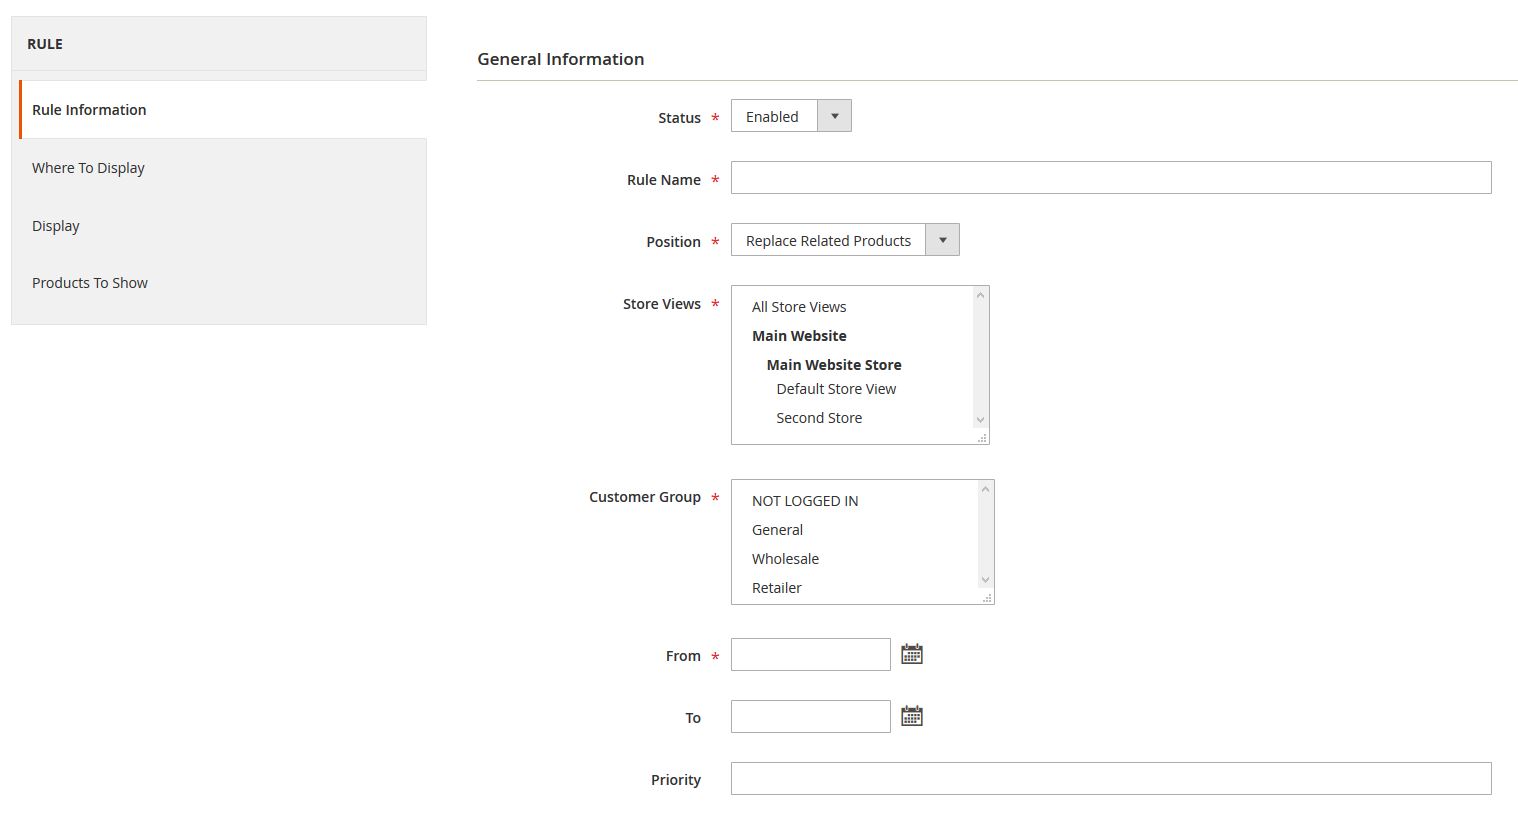Viewport: 1518px width, 814px height.
Task: Click the From date input field
Action: click(x=810, y=655)
